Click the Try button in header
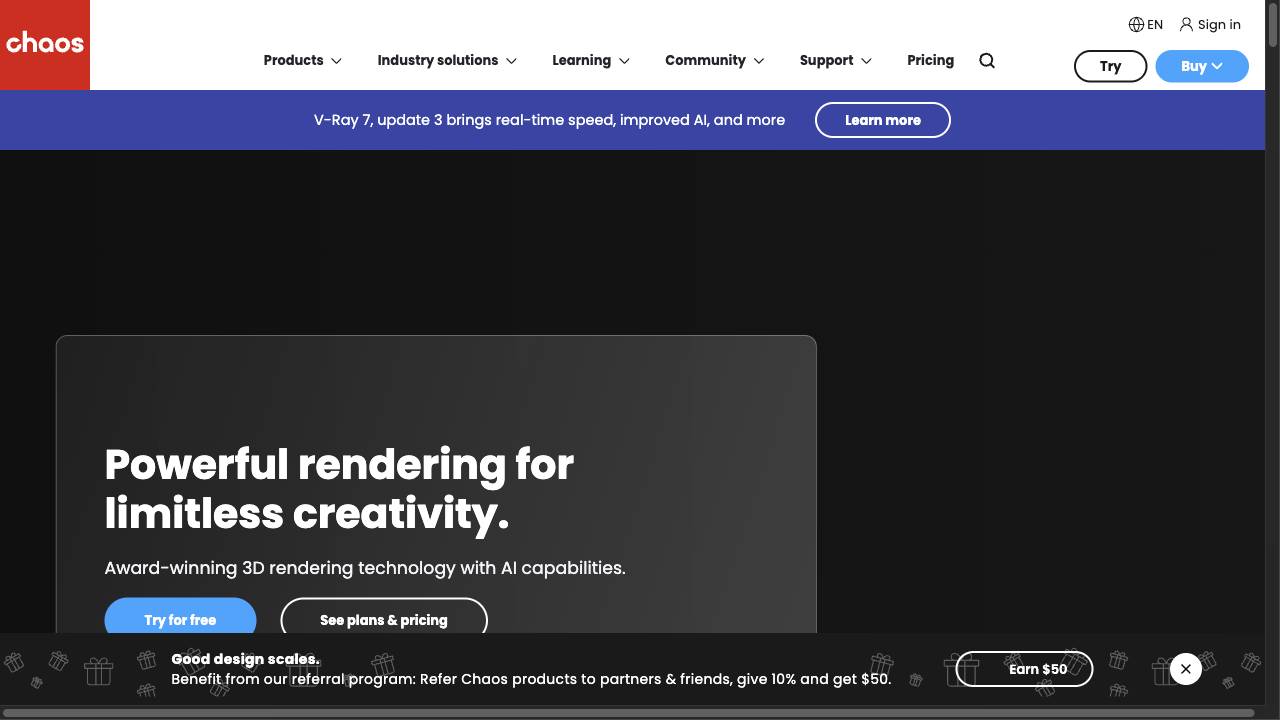The image size is (1280, 720). [x=1110, y=66]
